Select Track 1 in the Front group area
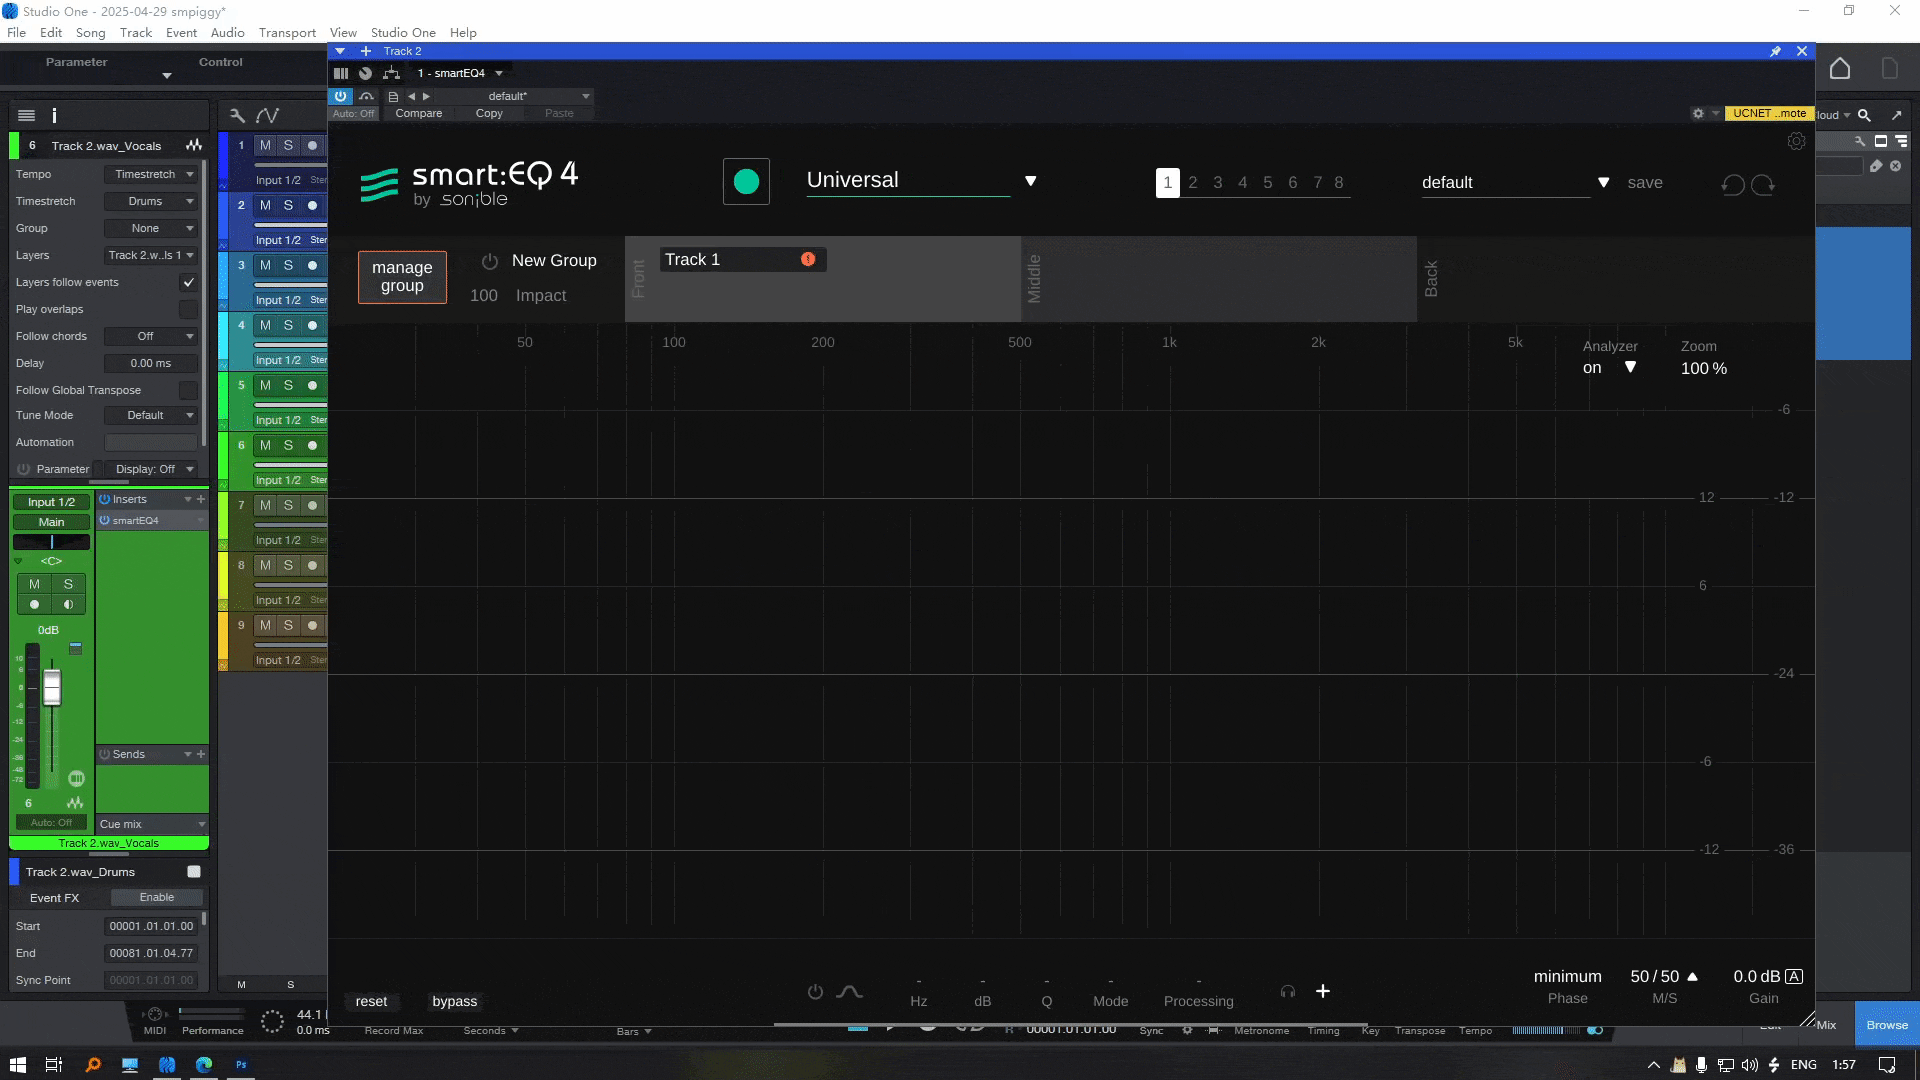Viewport: 1920px width, 1080px height. point(742,259)
